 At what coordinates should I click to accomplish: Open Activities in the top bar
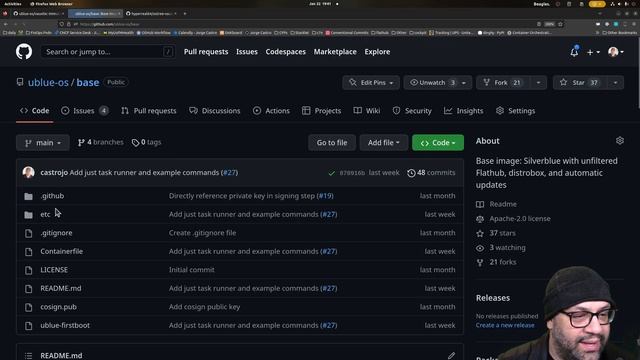[13, 4]
